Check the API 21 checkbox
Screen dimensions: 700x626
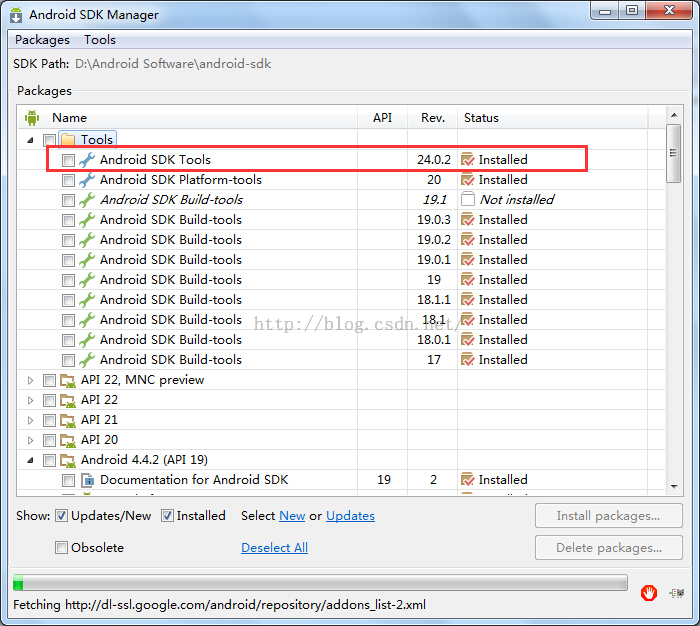[x=49, y=421]
